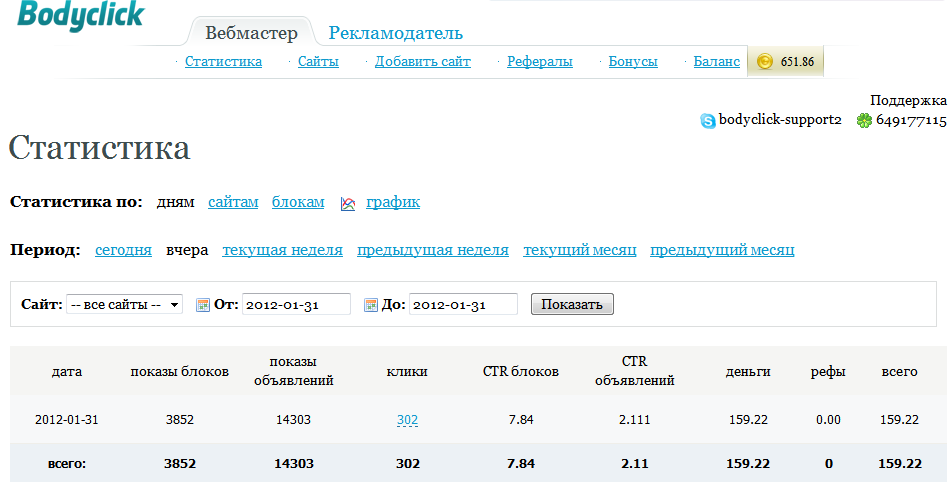Click the Статистика page heading
Image resolution: width=952 pixels, height=489 pixels.
pyautogui.click(x=100, y=148)
